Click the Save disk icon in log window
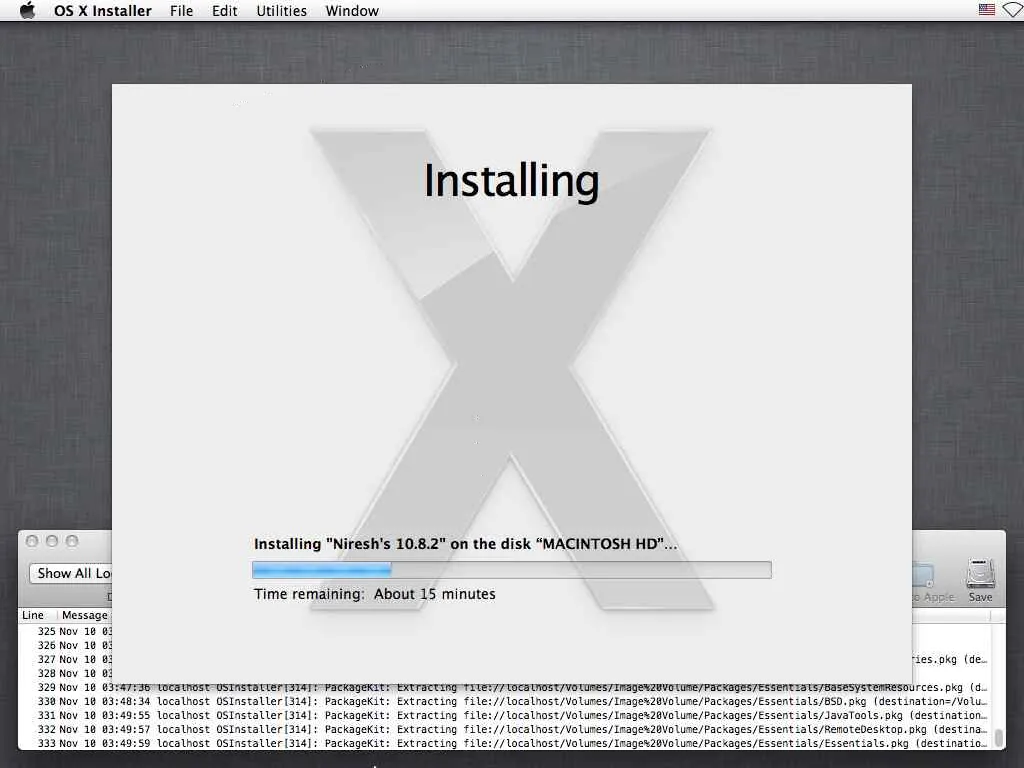1024x768 pixels. 980,579
